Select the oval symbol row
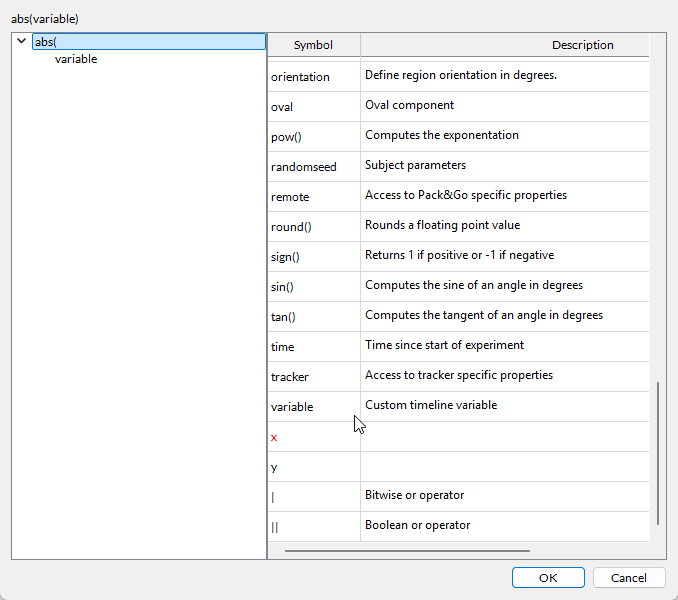The height and width of the screenshot is (600, 678). pos(282,107)
